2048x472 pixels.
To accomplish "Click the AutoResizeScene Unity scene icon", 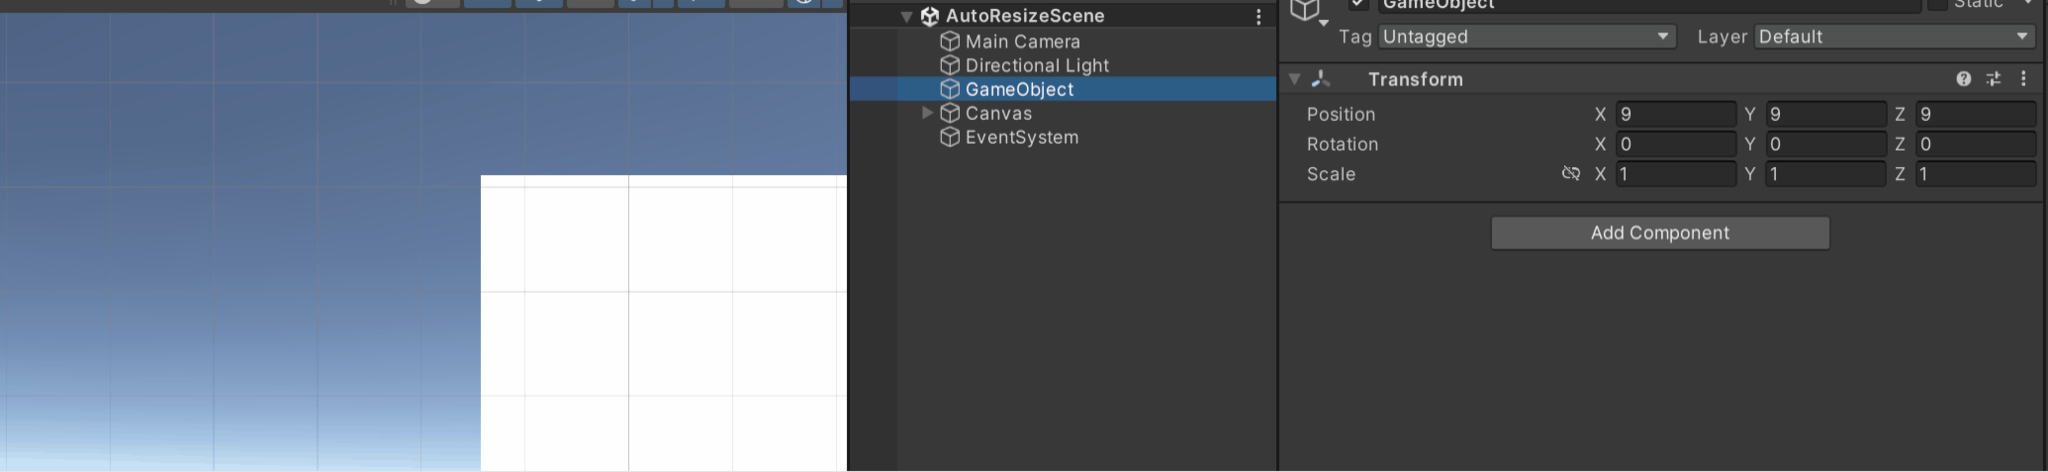I will point(929,16).
